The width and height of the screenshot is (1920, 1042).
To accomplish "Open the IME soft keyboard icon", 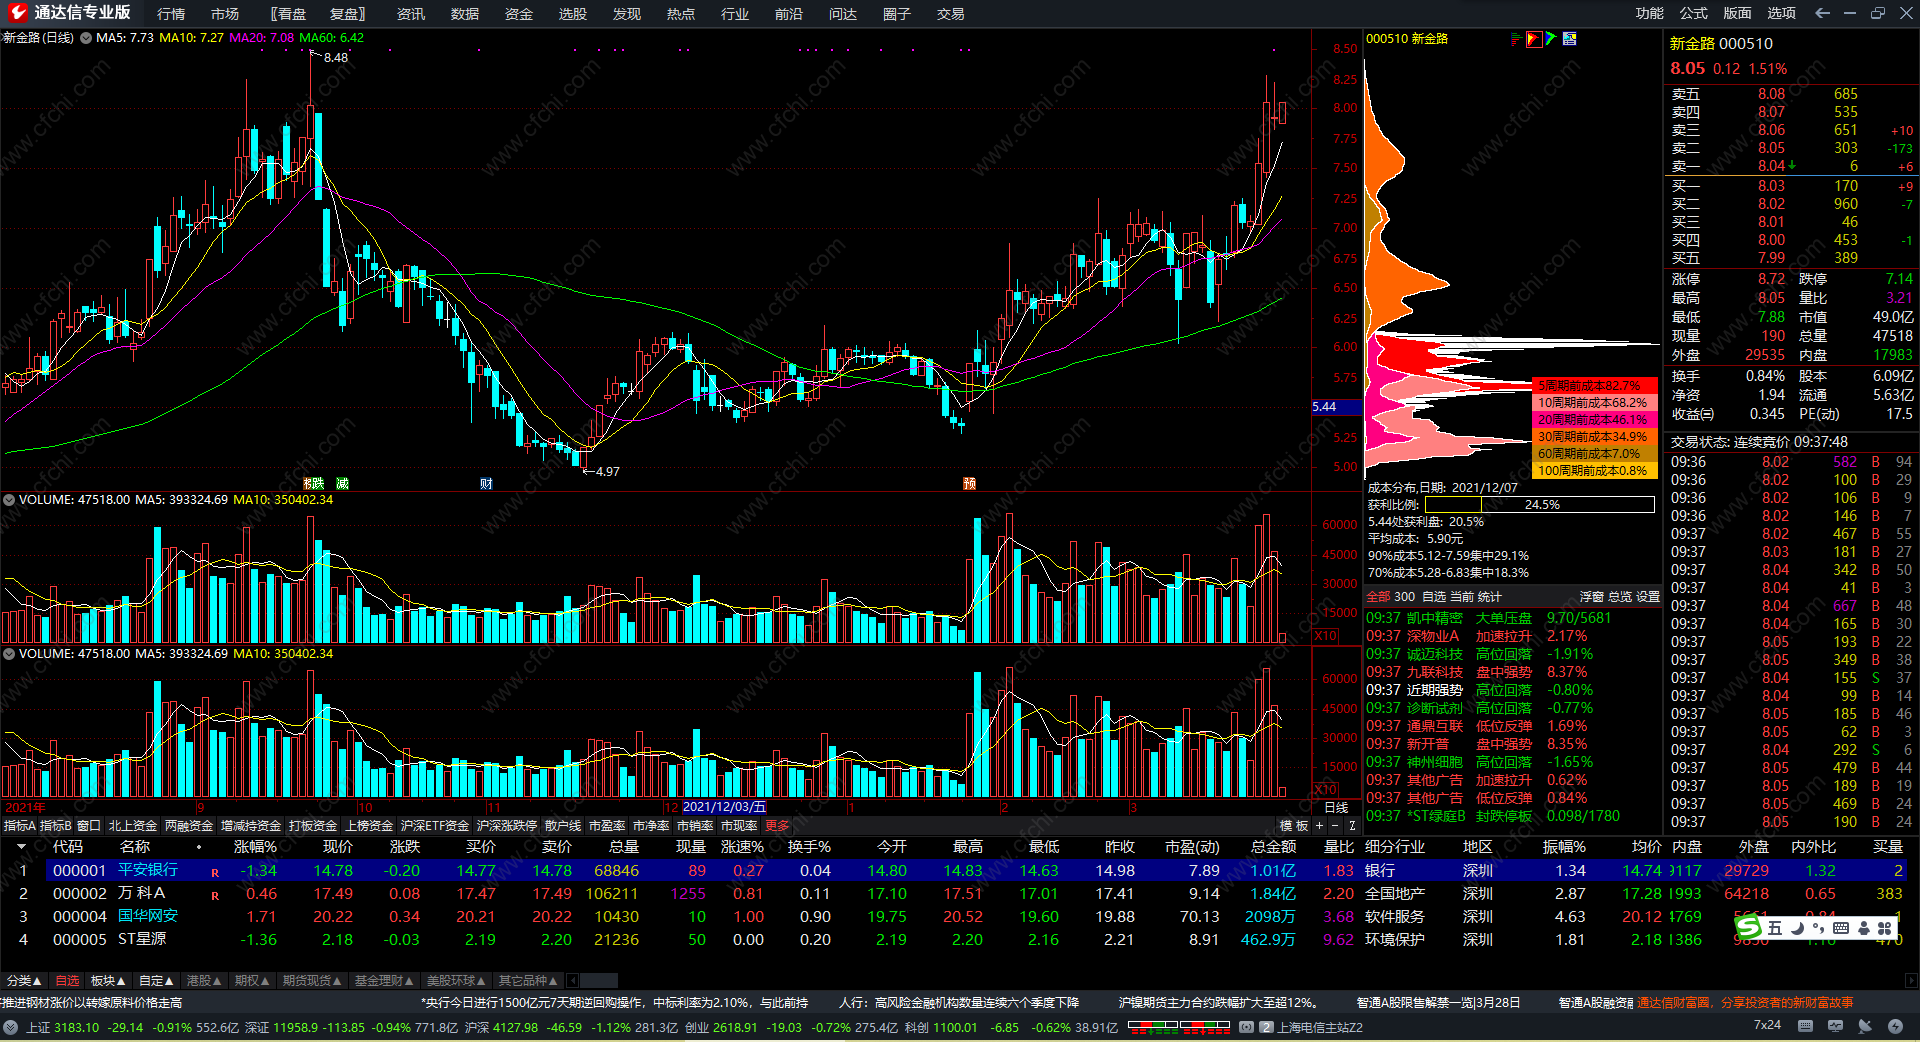I will tap(1840, 928).
